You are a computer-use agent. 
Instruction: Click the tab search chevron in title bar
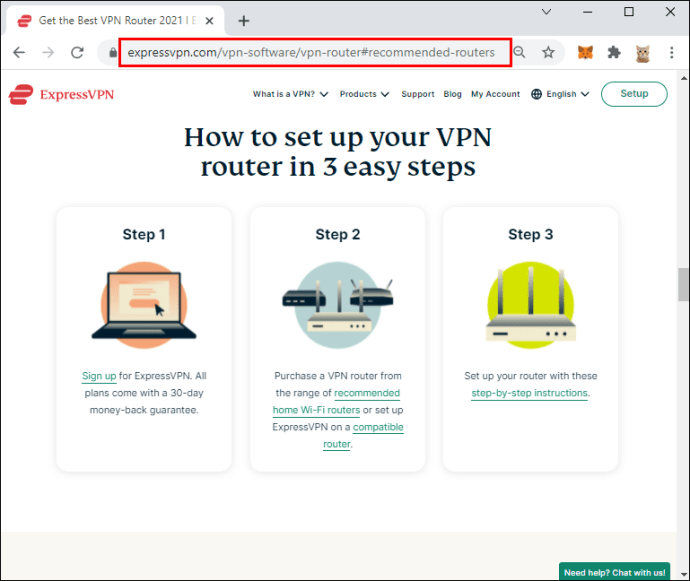click(x=546, y=12)
